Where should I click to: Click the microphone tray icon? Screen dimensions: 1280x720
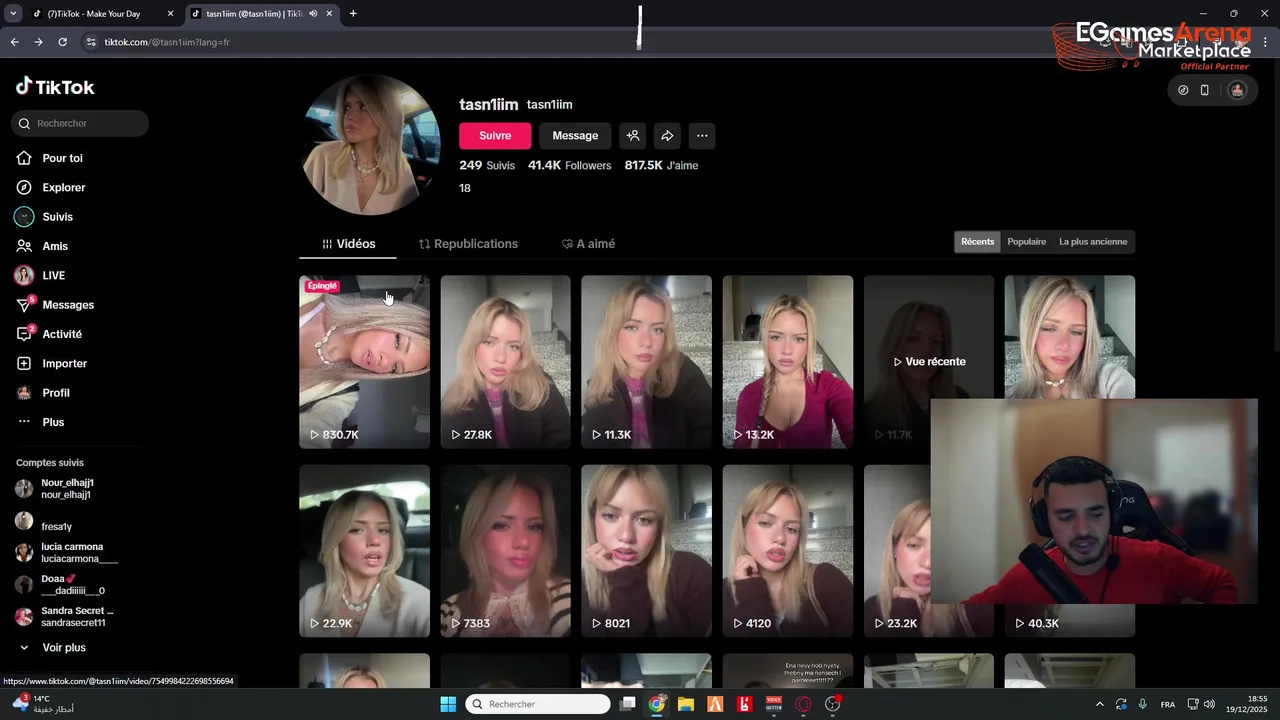point(1142,704)
